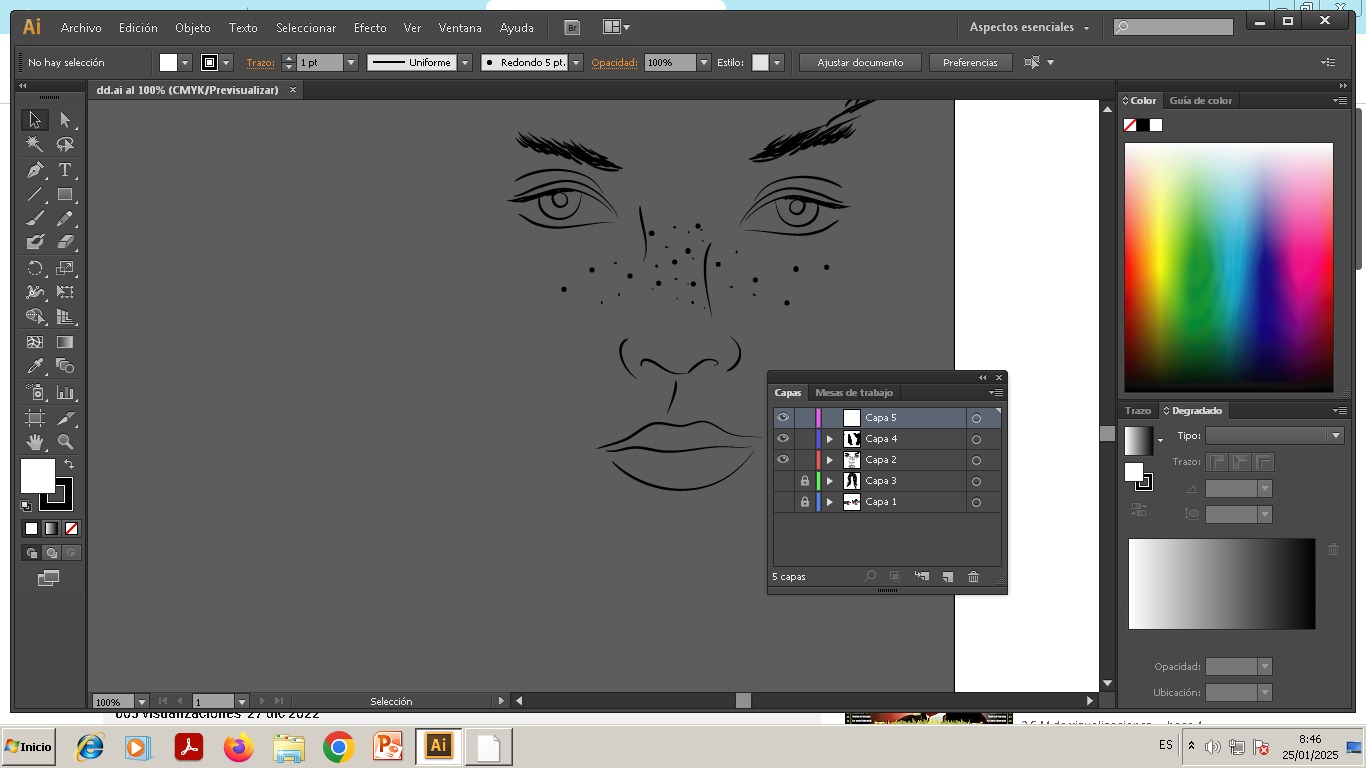This screenshot has height=768, width=1366.
Task: Select the Rotate tool
Action: pyautogui.click(x=35, y=268)
